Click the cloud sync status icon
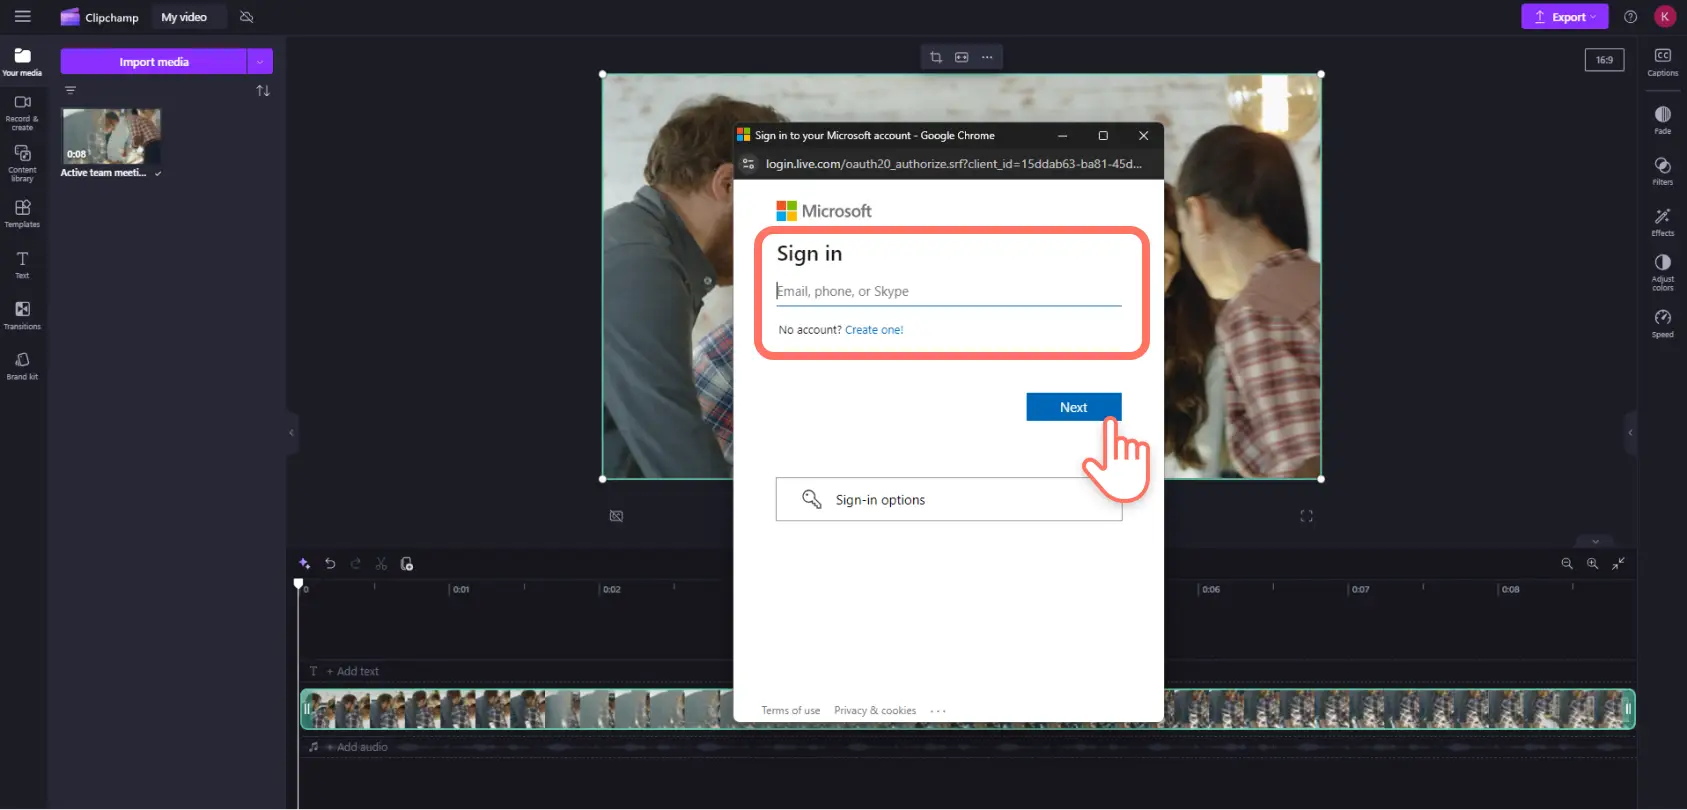Screen dimensions: 1687x810 (246, 17)
